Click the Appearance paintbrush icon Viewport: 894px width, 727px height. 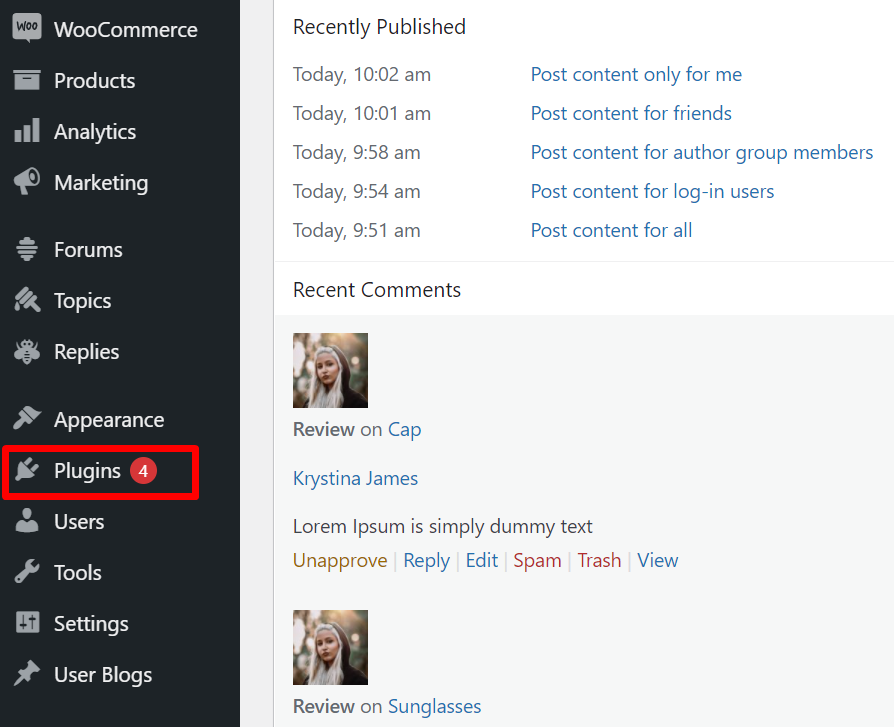pyautogui.click(x=27, y=419)
